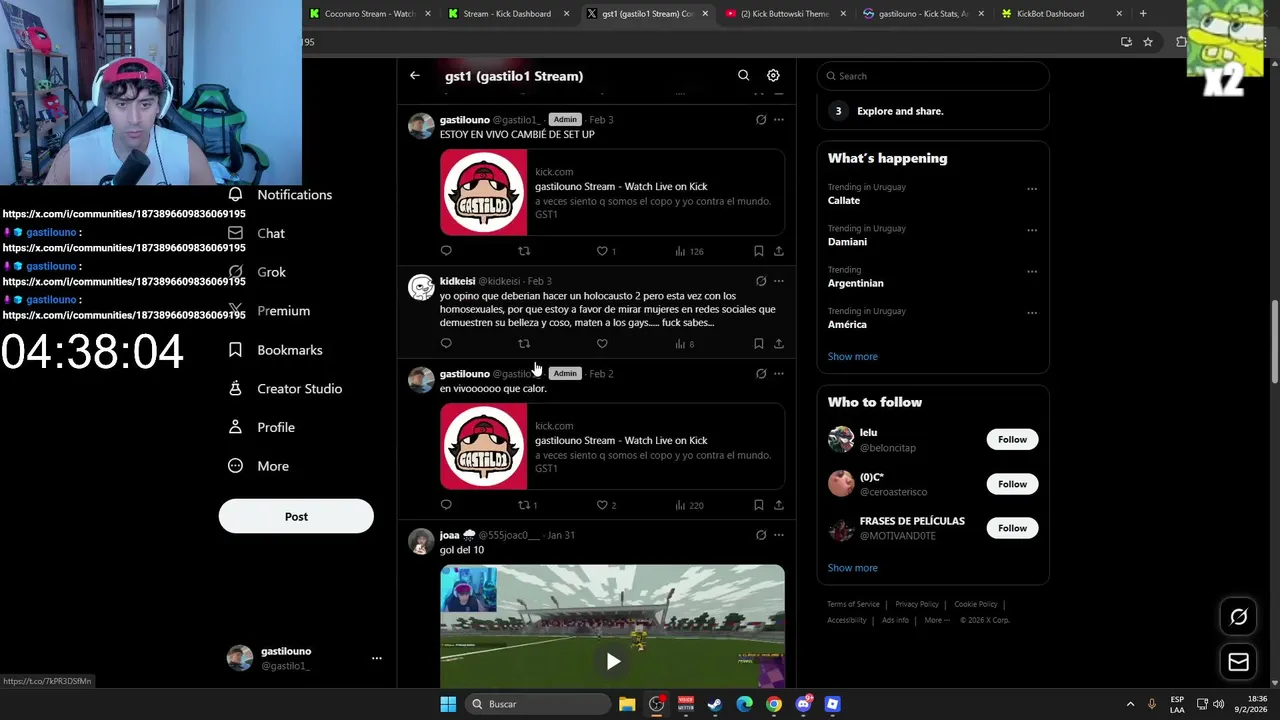Follow lelu @beloncitap
Image resolution: width=1280 pixels, height=720 pixels.
(1012, 440)
